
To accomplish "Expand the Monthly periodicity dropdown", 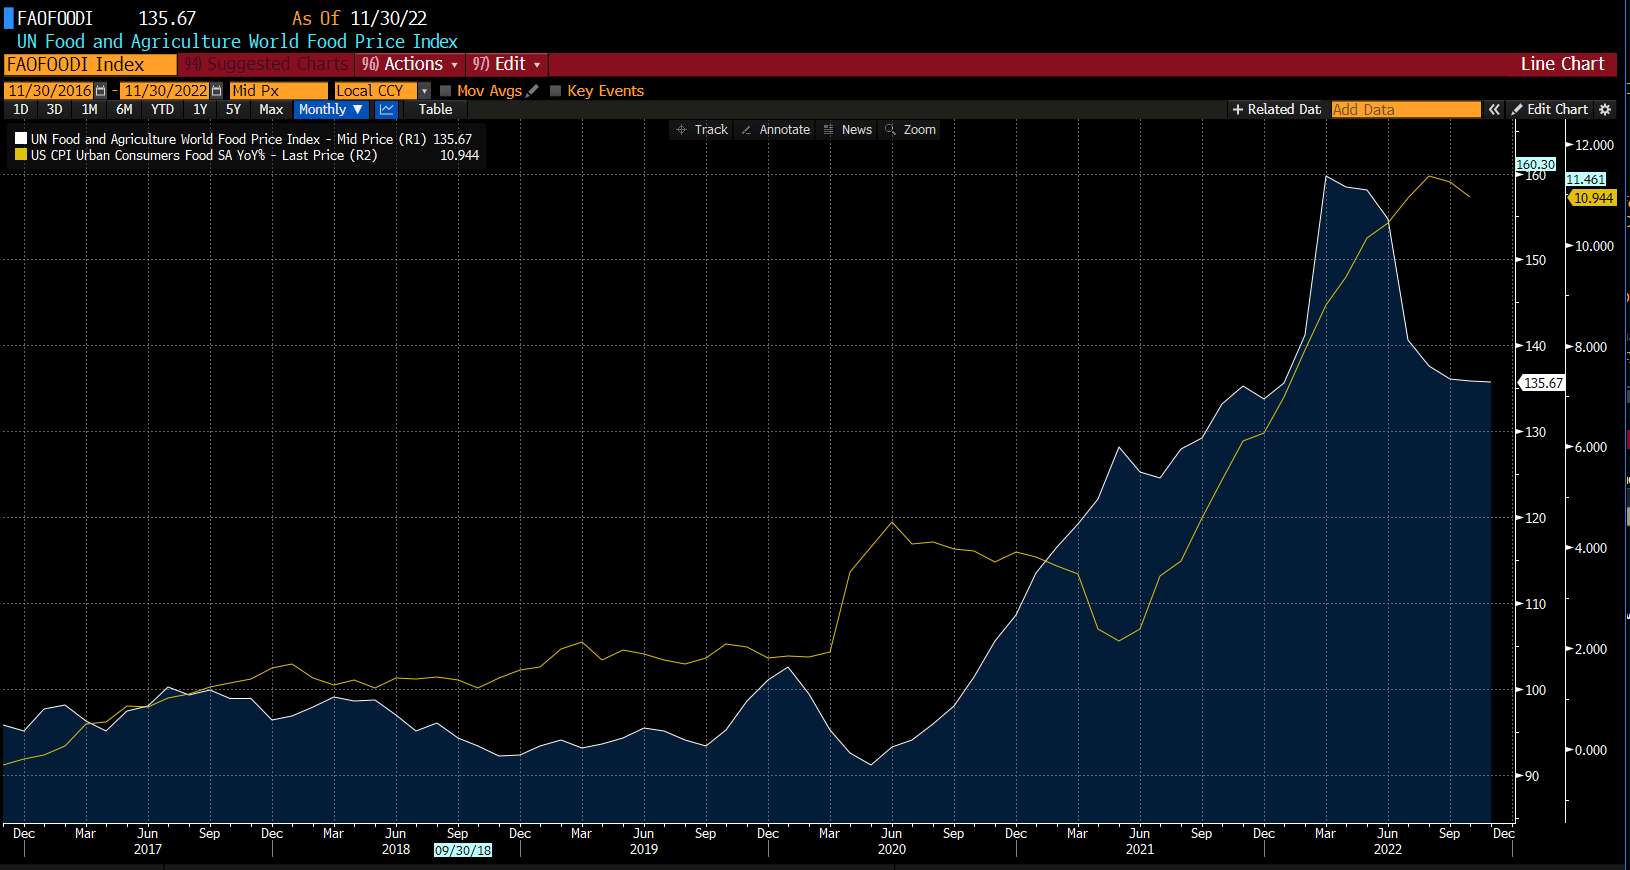I will tap(331, 110).
